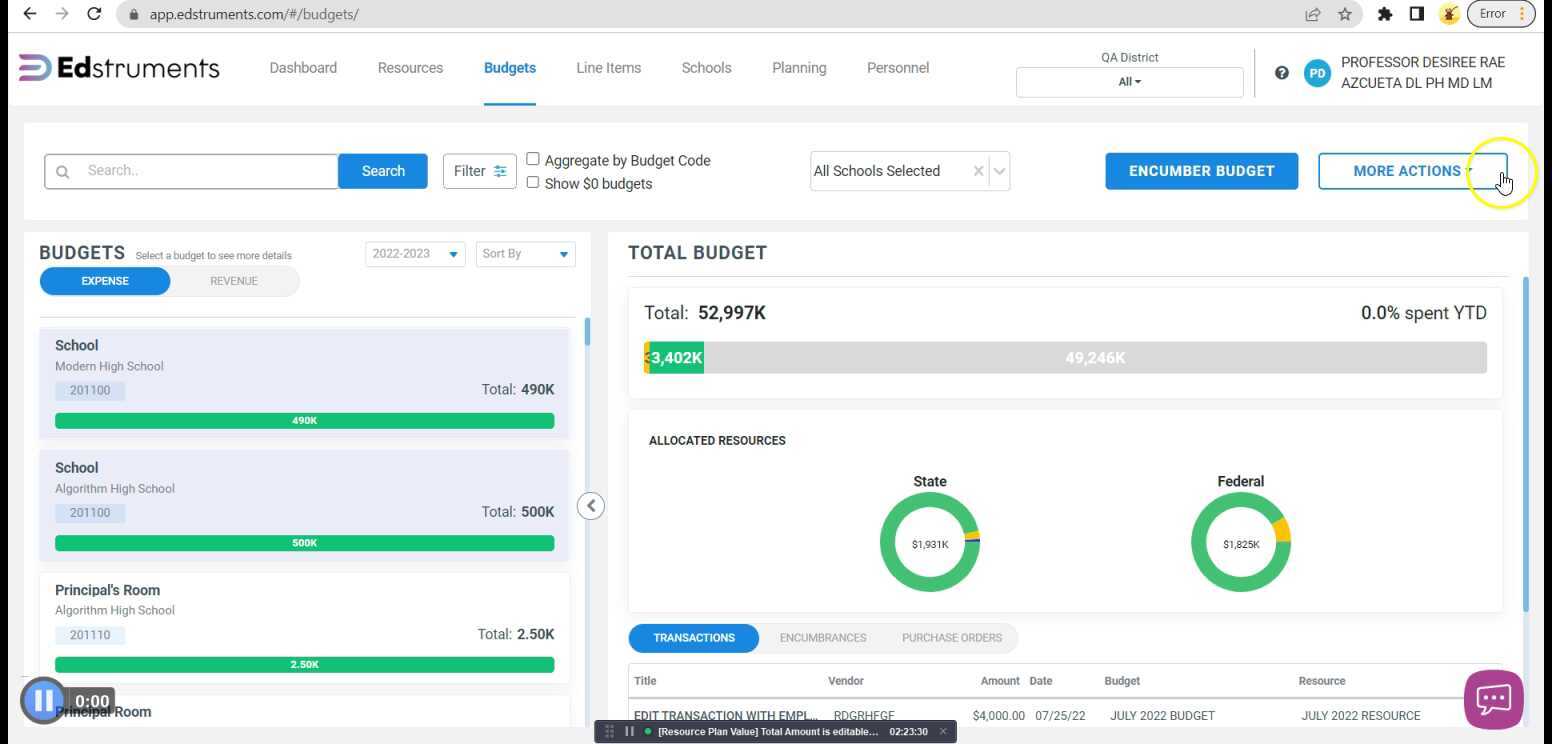The width and height of the screenshot is (1552, 744).
Task: Switch to Purchase Orders tab
Action: coord(951,638)
